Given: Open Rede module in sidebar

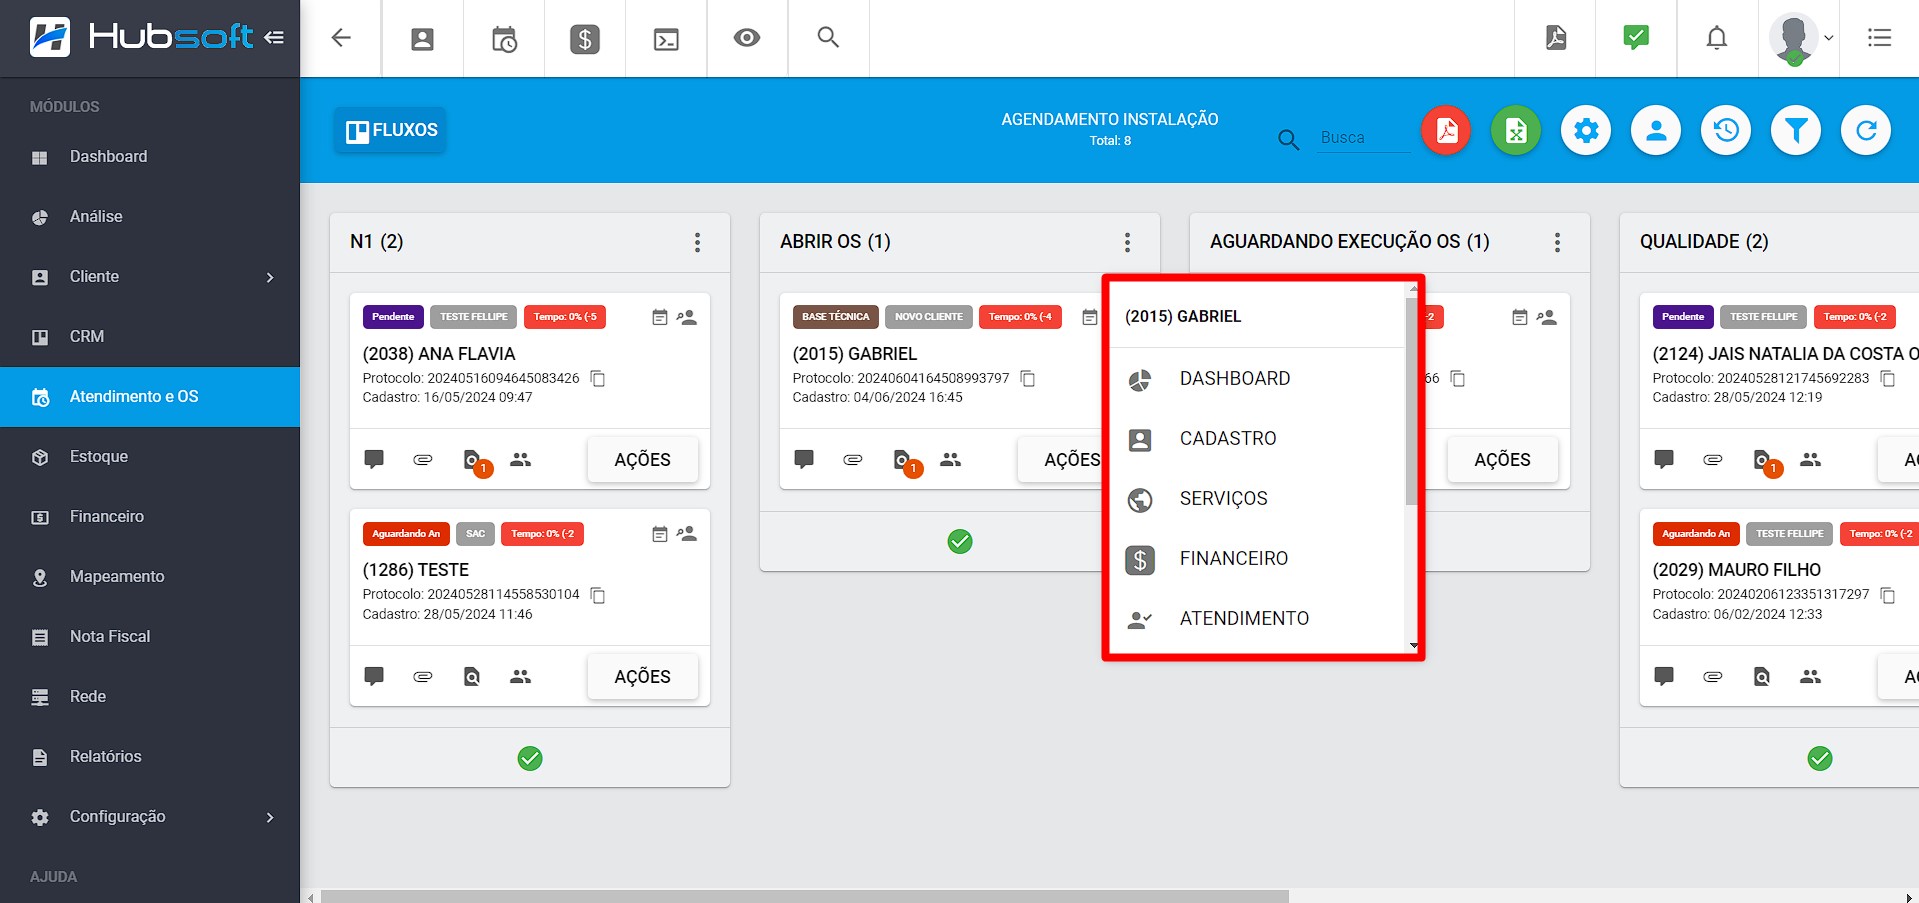Looking at the screenshot, I should click(150, 697).
